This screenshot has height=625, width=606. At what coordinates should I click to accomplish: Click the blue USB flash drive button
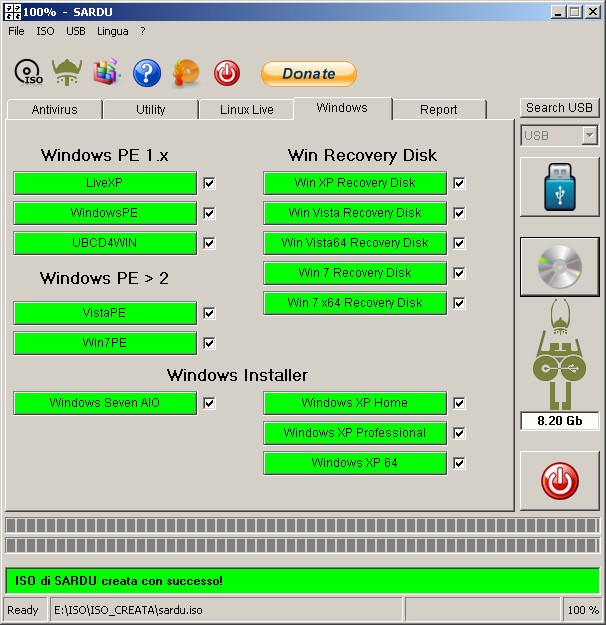coord(560,187)
